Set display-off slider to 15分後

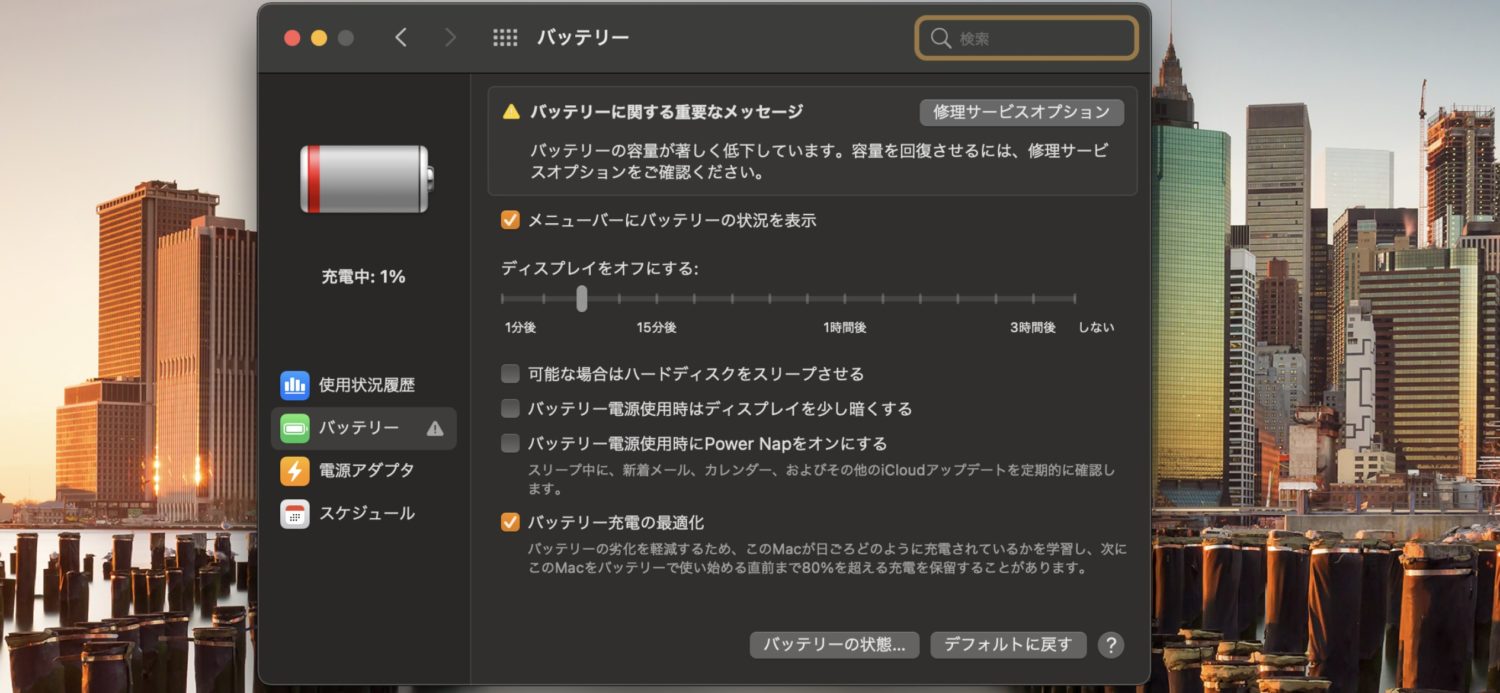[657, 298]
